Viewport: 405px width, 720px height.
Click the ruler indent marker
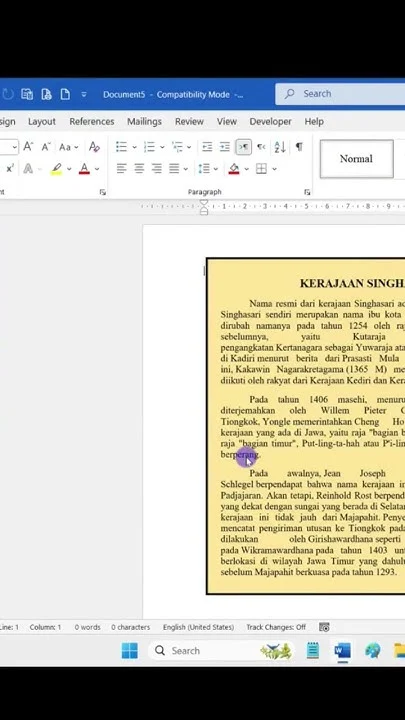(204, 207)
